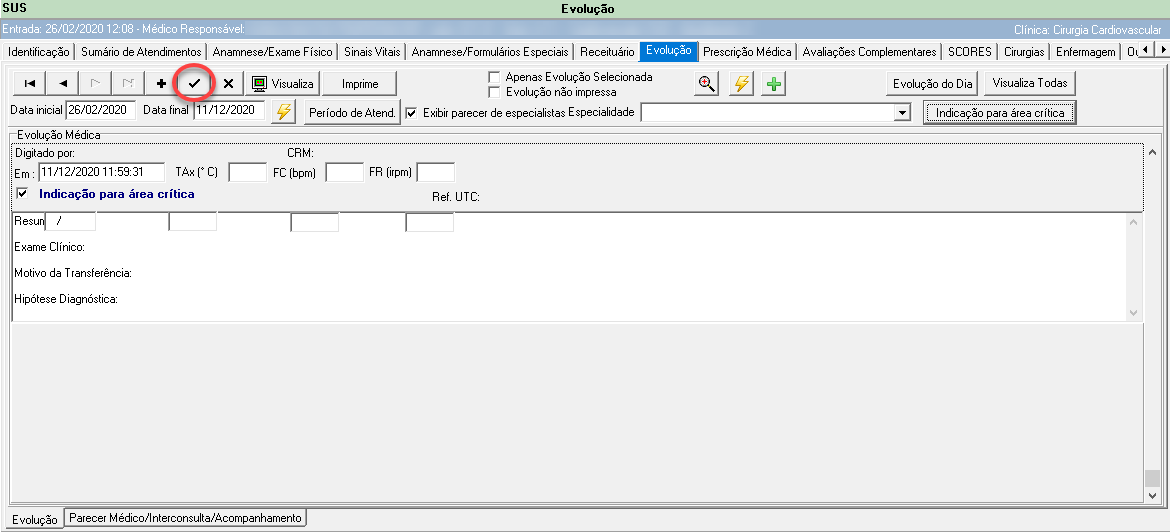Switch to SCORES tab
This screenshot has height=532, width=1170.
tap(969, 52)
